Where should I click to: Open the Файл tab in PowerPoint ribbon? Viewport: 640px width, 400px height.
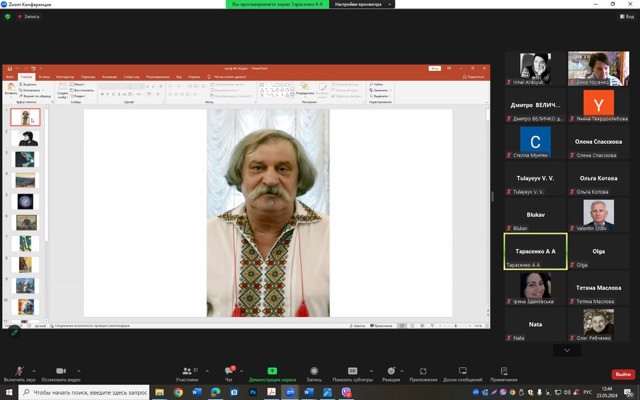[x=9, y=77]
